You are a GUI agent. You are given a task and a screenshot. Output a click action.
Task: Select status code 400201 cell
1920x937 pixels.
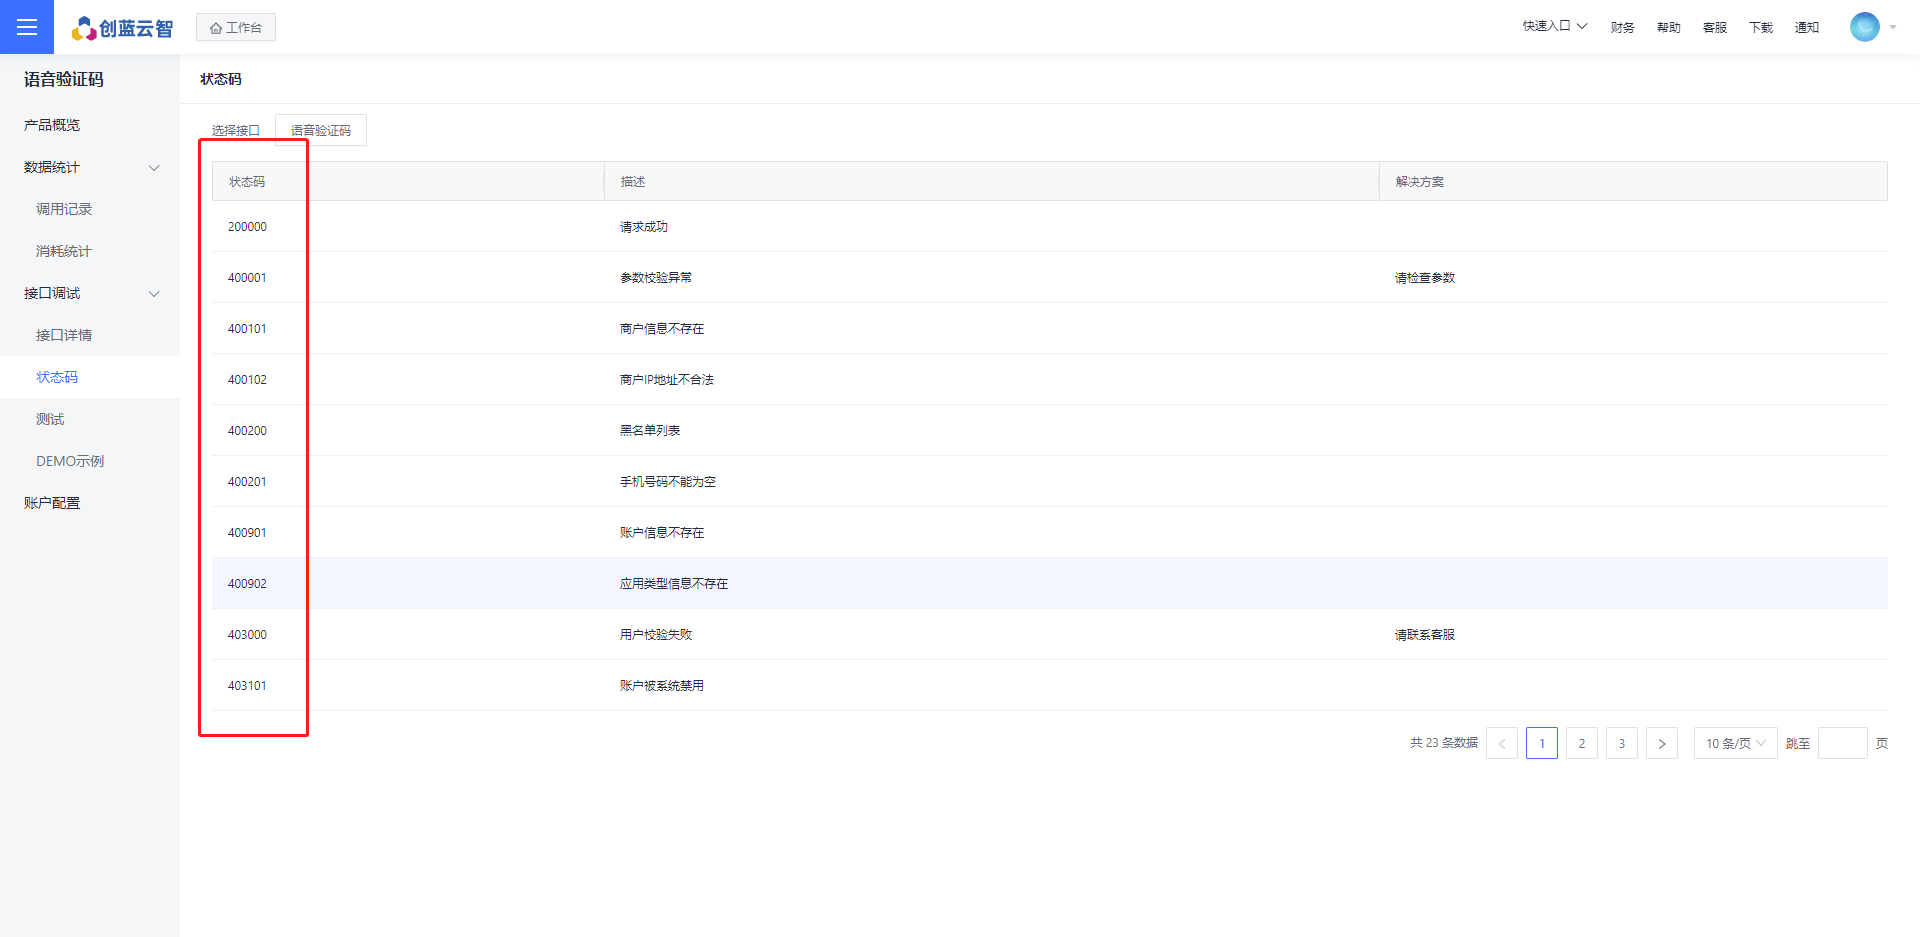coord(247,482)
